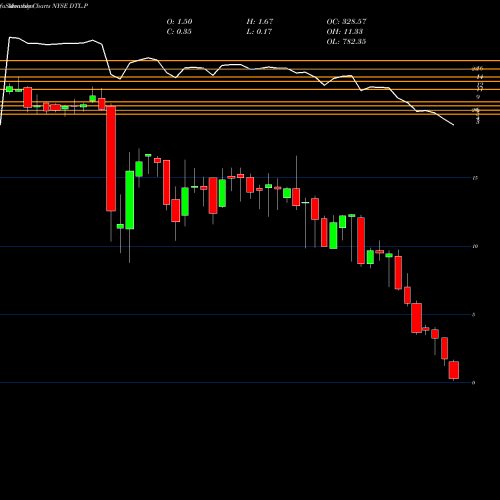Click the 'O: 1.50' open value
The width and height of the screenshot is (500, 500).
tap(179, 22)
